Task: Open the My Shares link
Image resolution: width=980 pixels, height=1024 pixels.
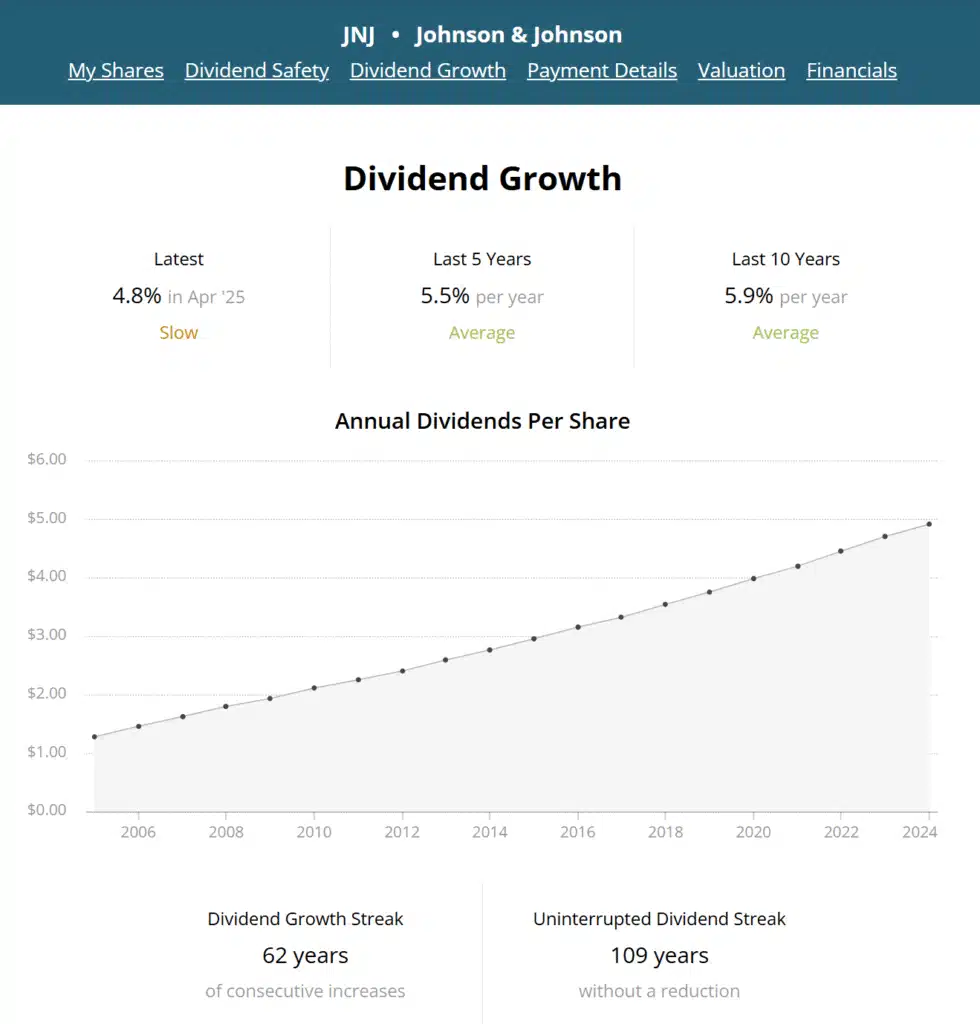Action: tap(116, 71)
